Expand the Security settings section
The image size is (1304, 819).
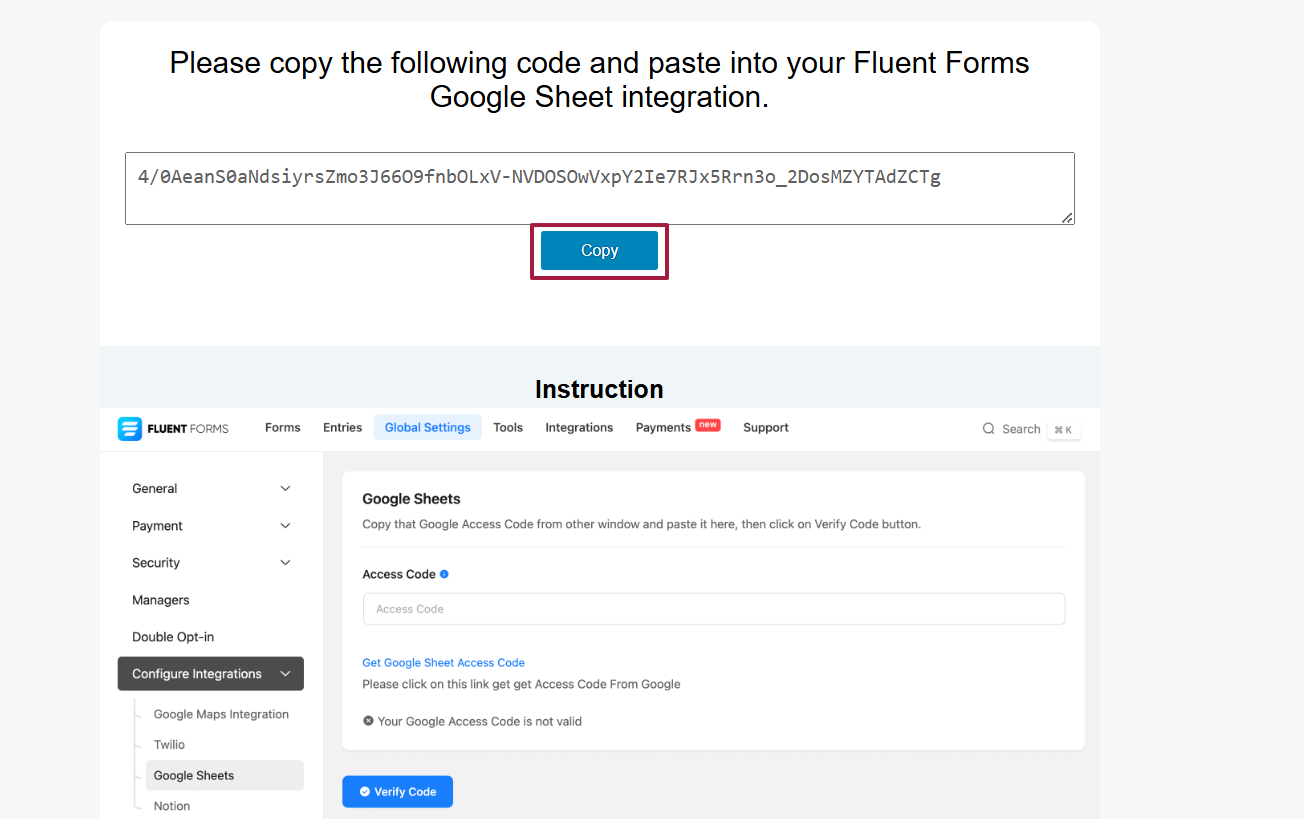pos(285,563)
